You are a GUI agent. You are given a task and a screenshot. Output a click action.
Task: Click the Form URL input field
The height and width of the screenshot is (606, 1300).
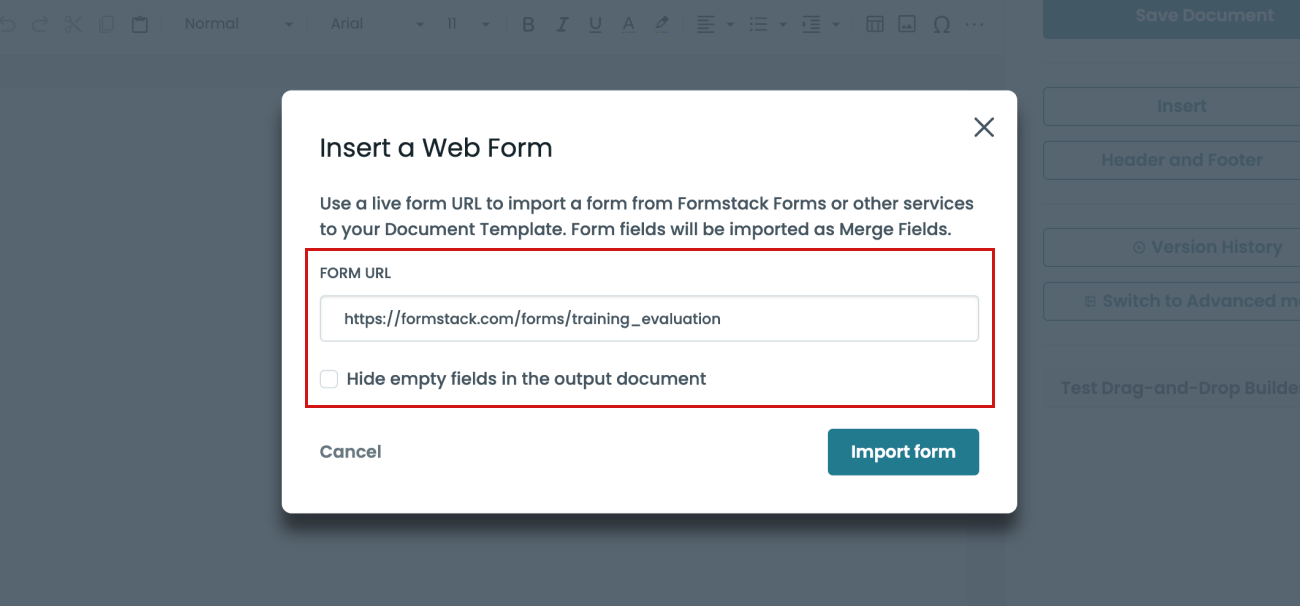coord(649,319)
